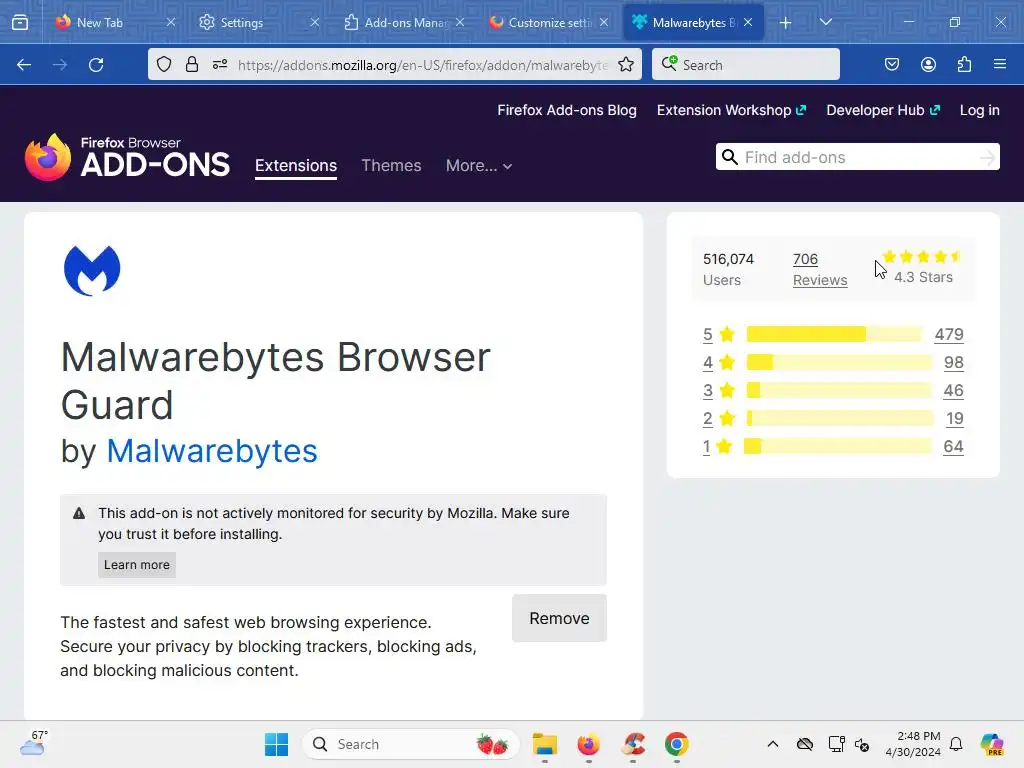Expand the More... dropdown menu
Viewport: 1024px width, 768px height.
[479, 165]
